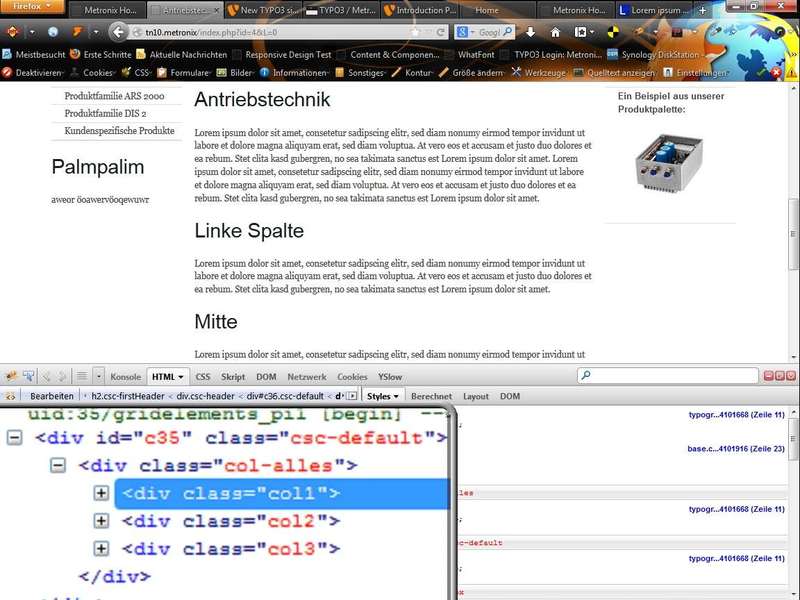Click the downloads arrow icon in the toolbar
Screen dimensions: 800x600
(x=530, y=32)
